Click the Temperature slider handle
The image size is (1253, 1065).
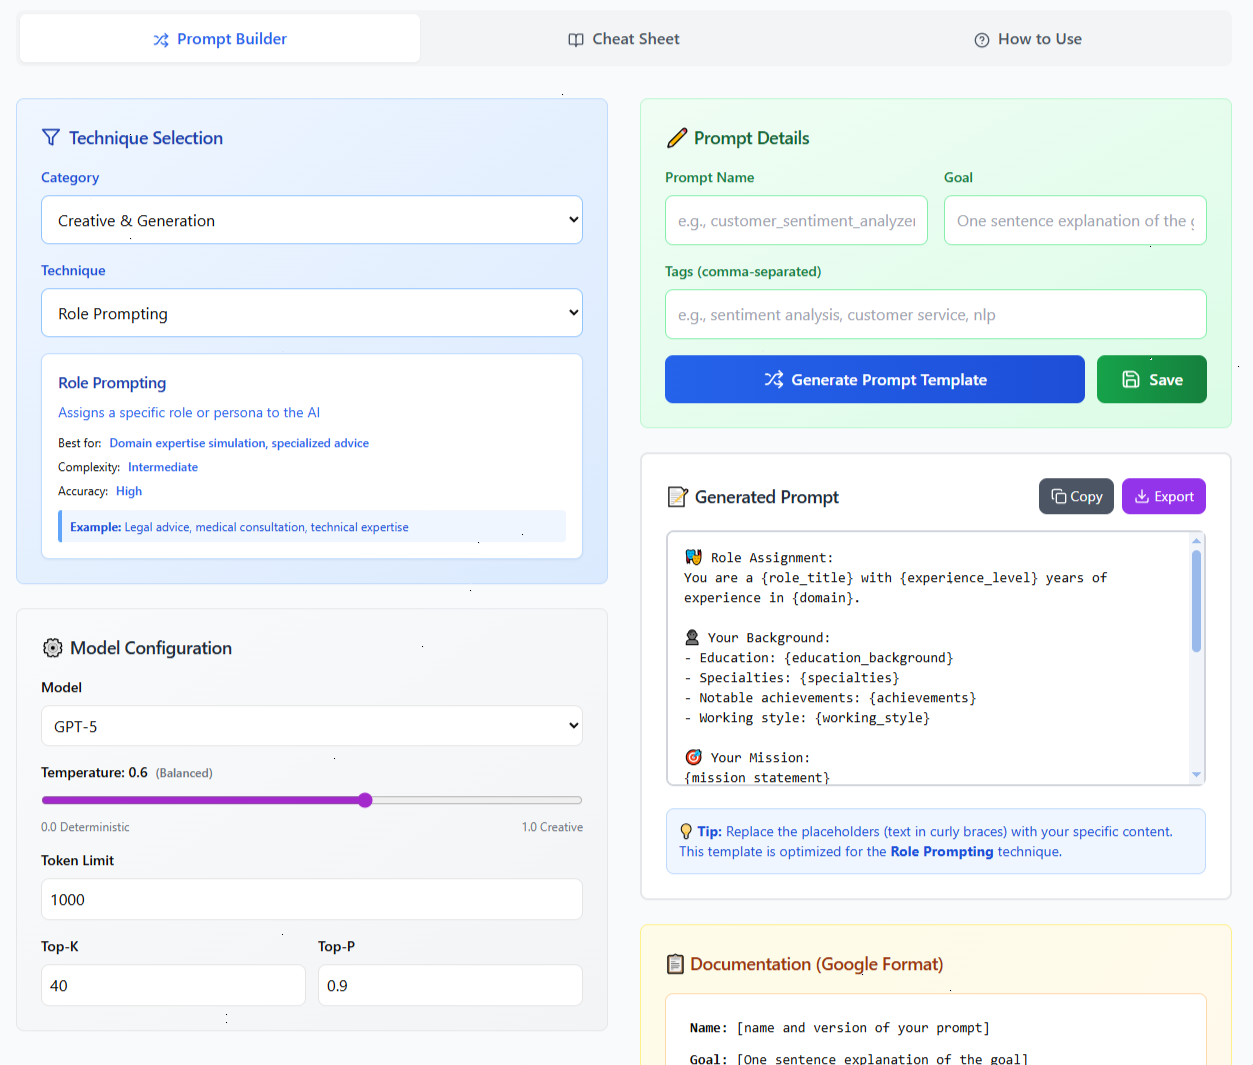pyautogui.click(x=365, y=800)
